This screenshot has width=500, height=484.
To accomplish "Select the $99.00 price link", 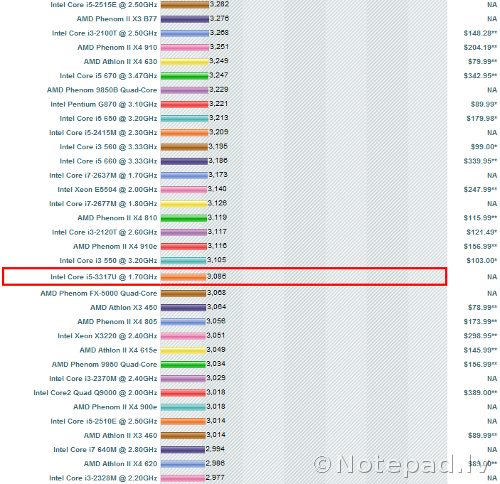I will [x=484, y=147].
